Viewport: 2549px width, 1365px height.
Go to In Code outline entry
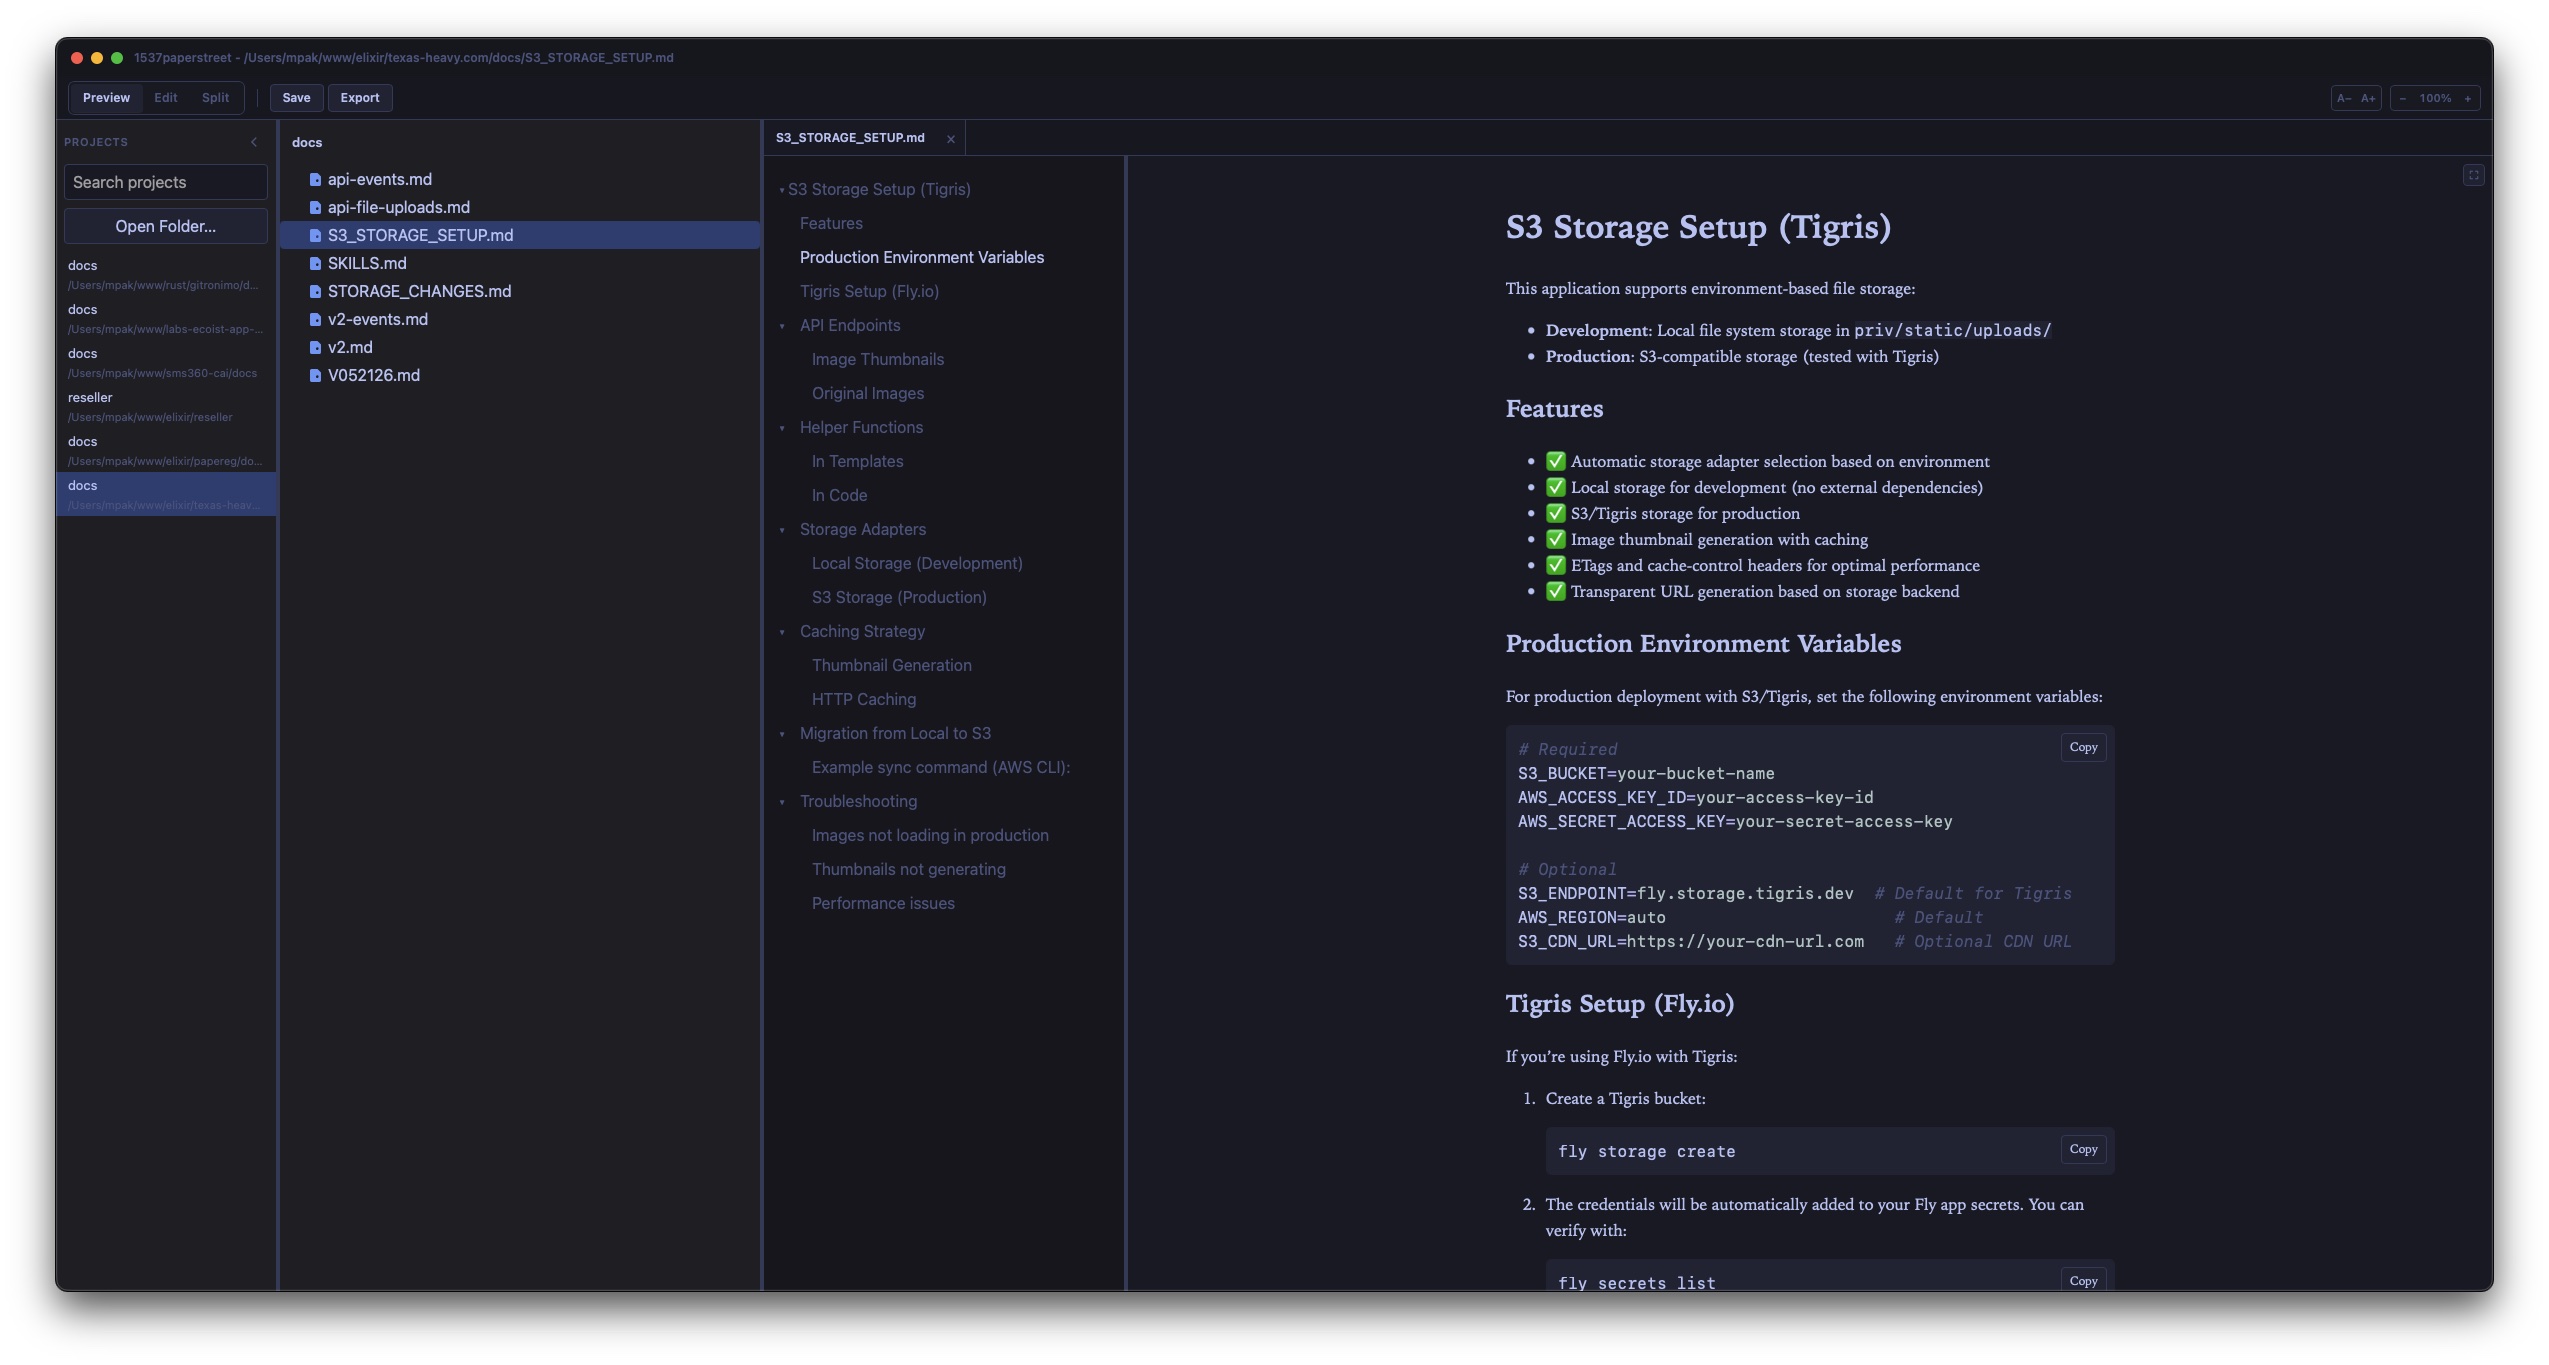(839, 495)
